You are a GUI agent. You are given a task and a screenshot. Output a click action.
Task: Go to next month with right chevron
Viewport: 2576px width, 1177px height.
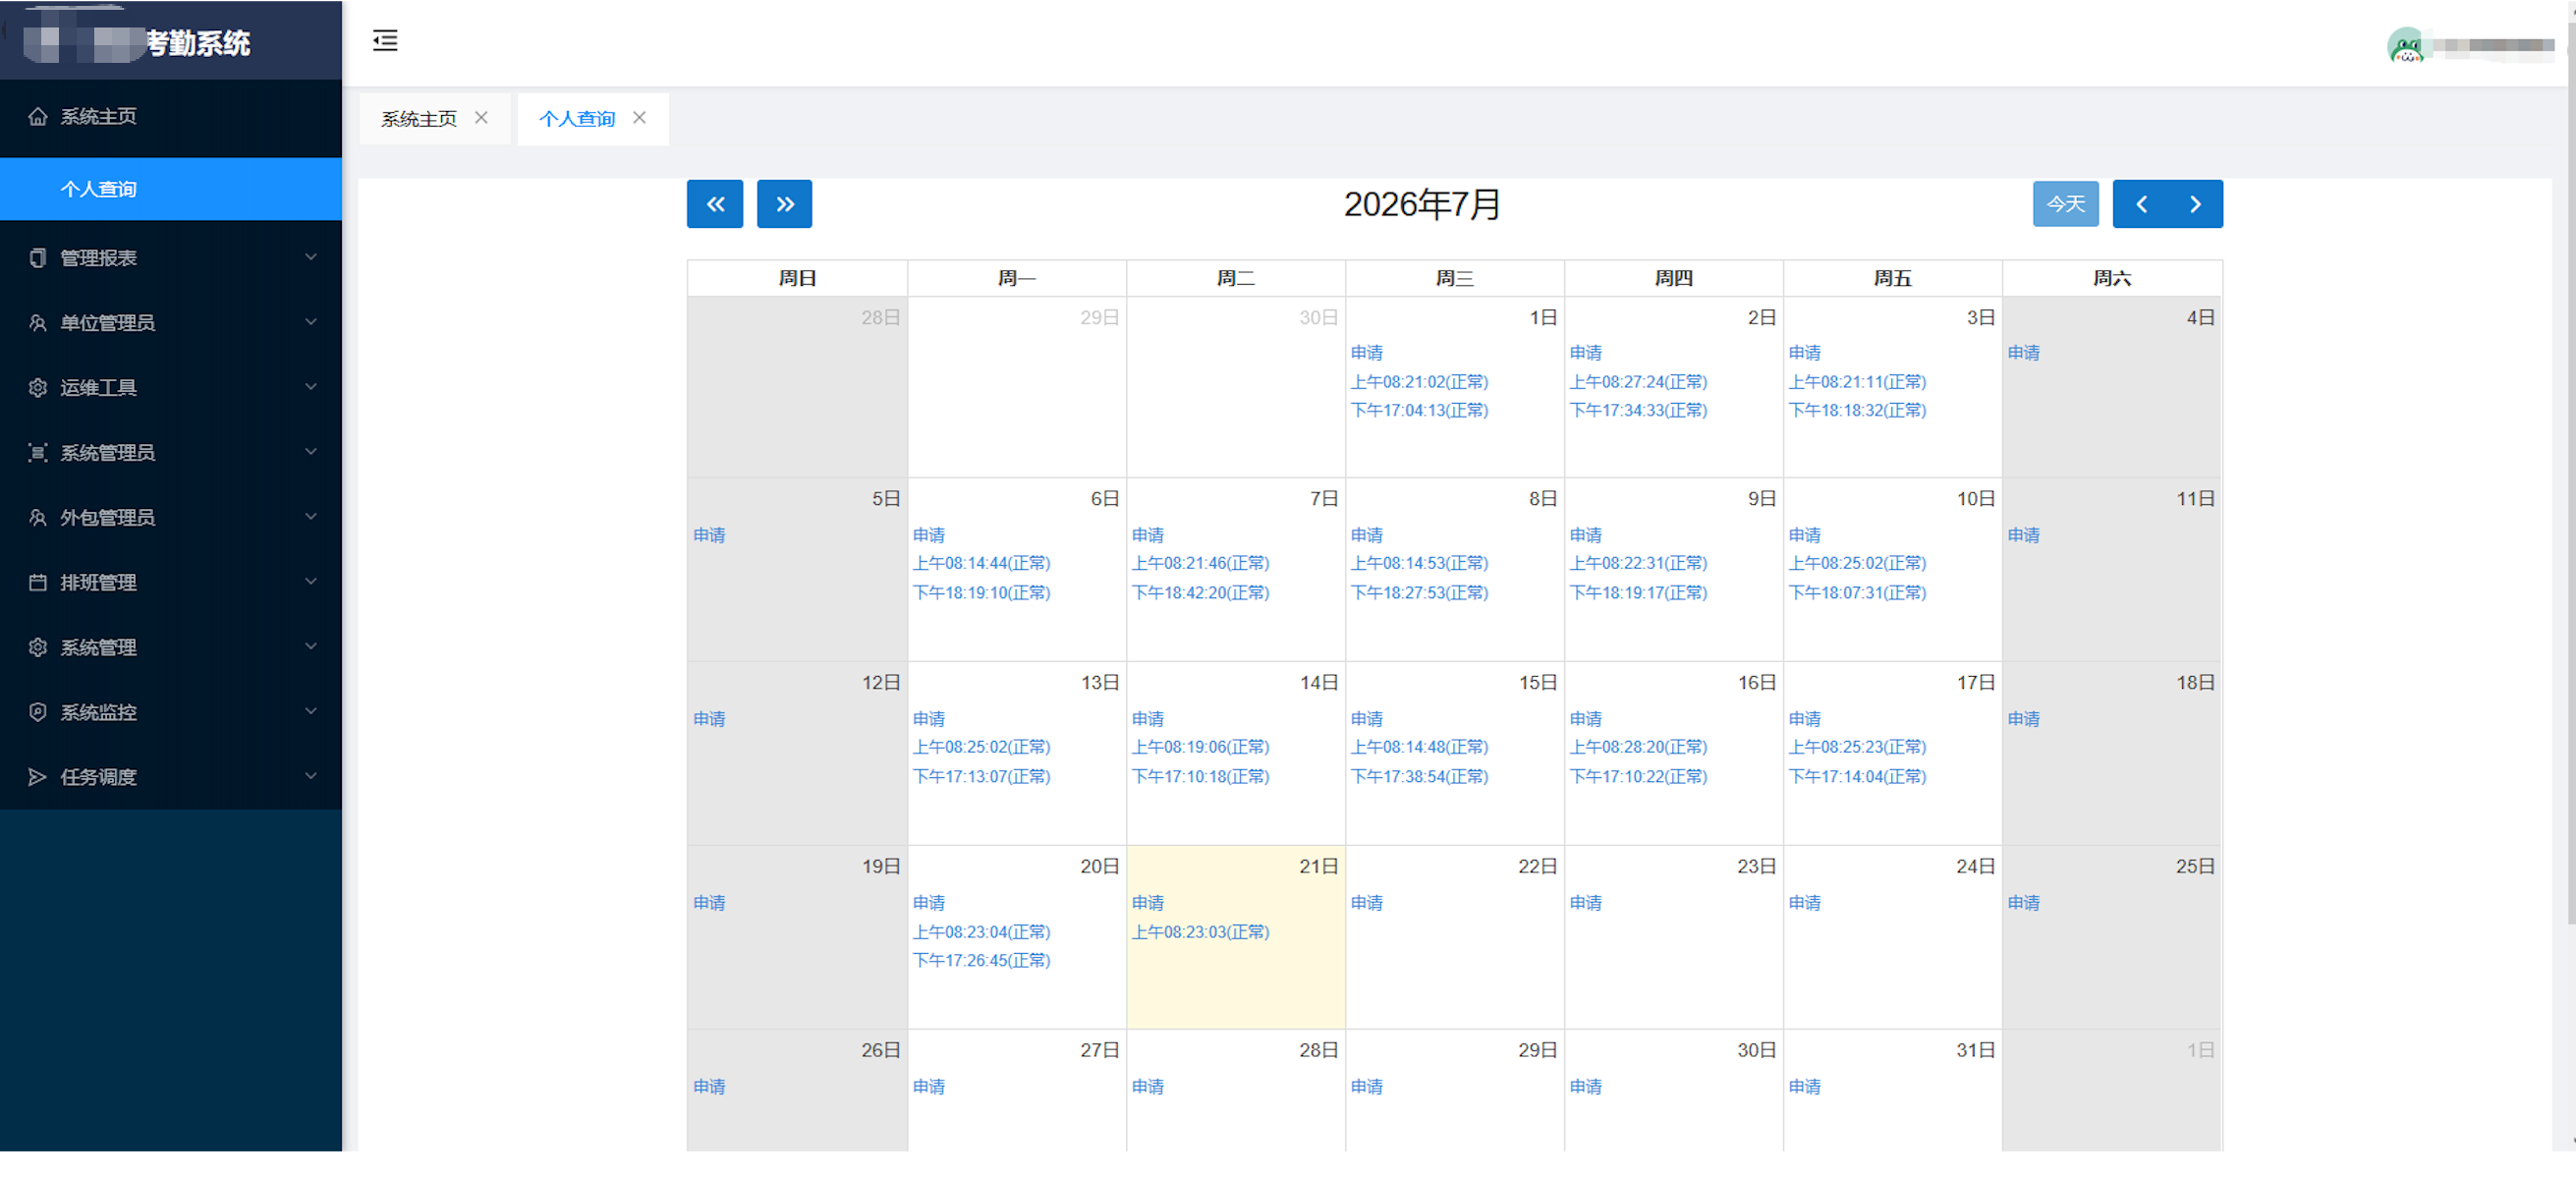pos(2196,204)
